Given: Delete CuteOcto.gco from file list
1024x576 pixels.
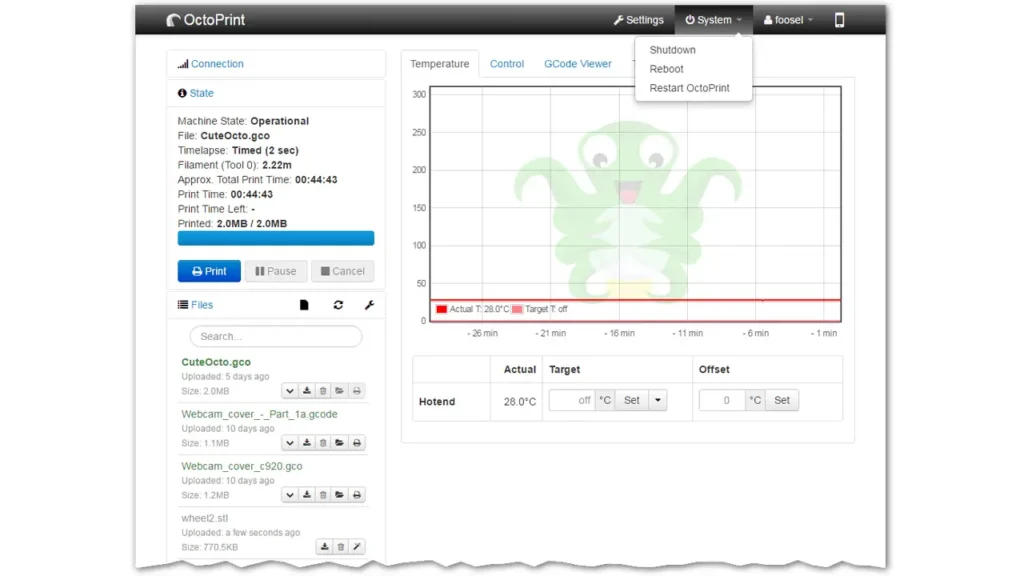Looking at the screenshot, I should [x=323, y=391].
